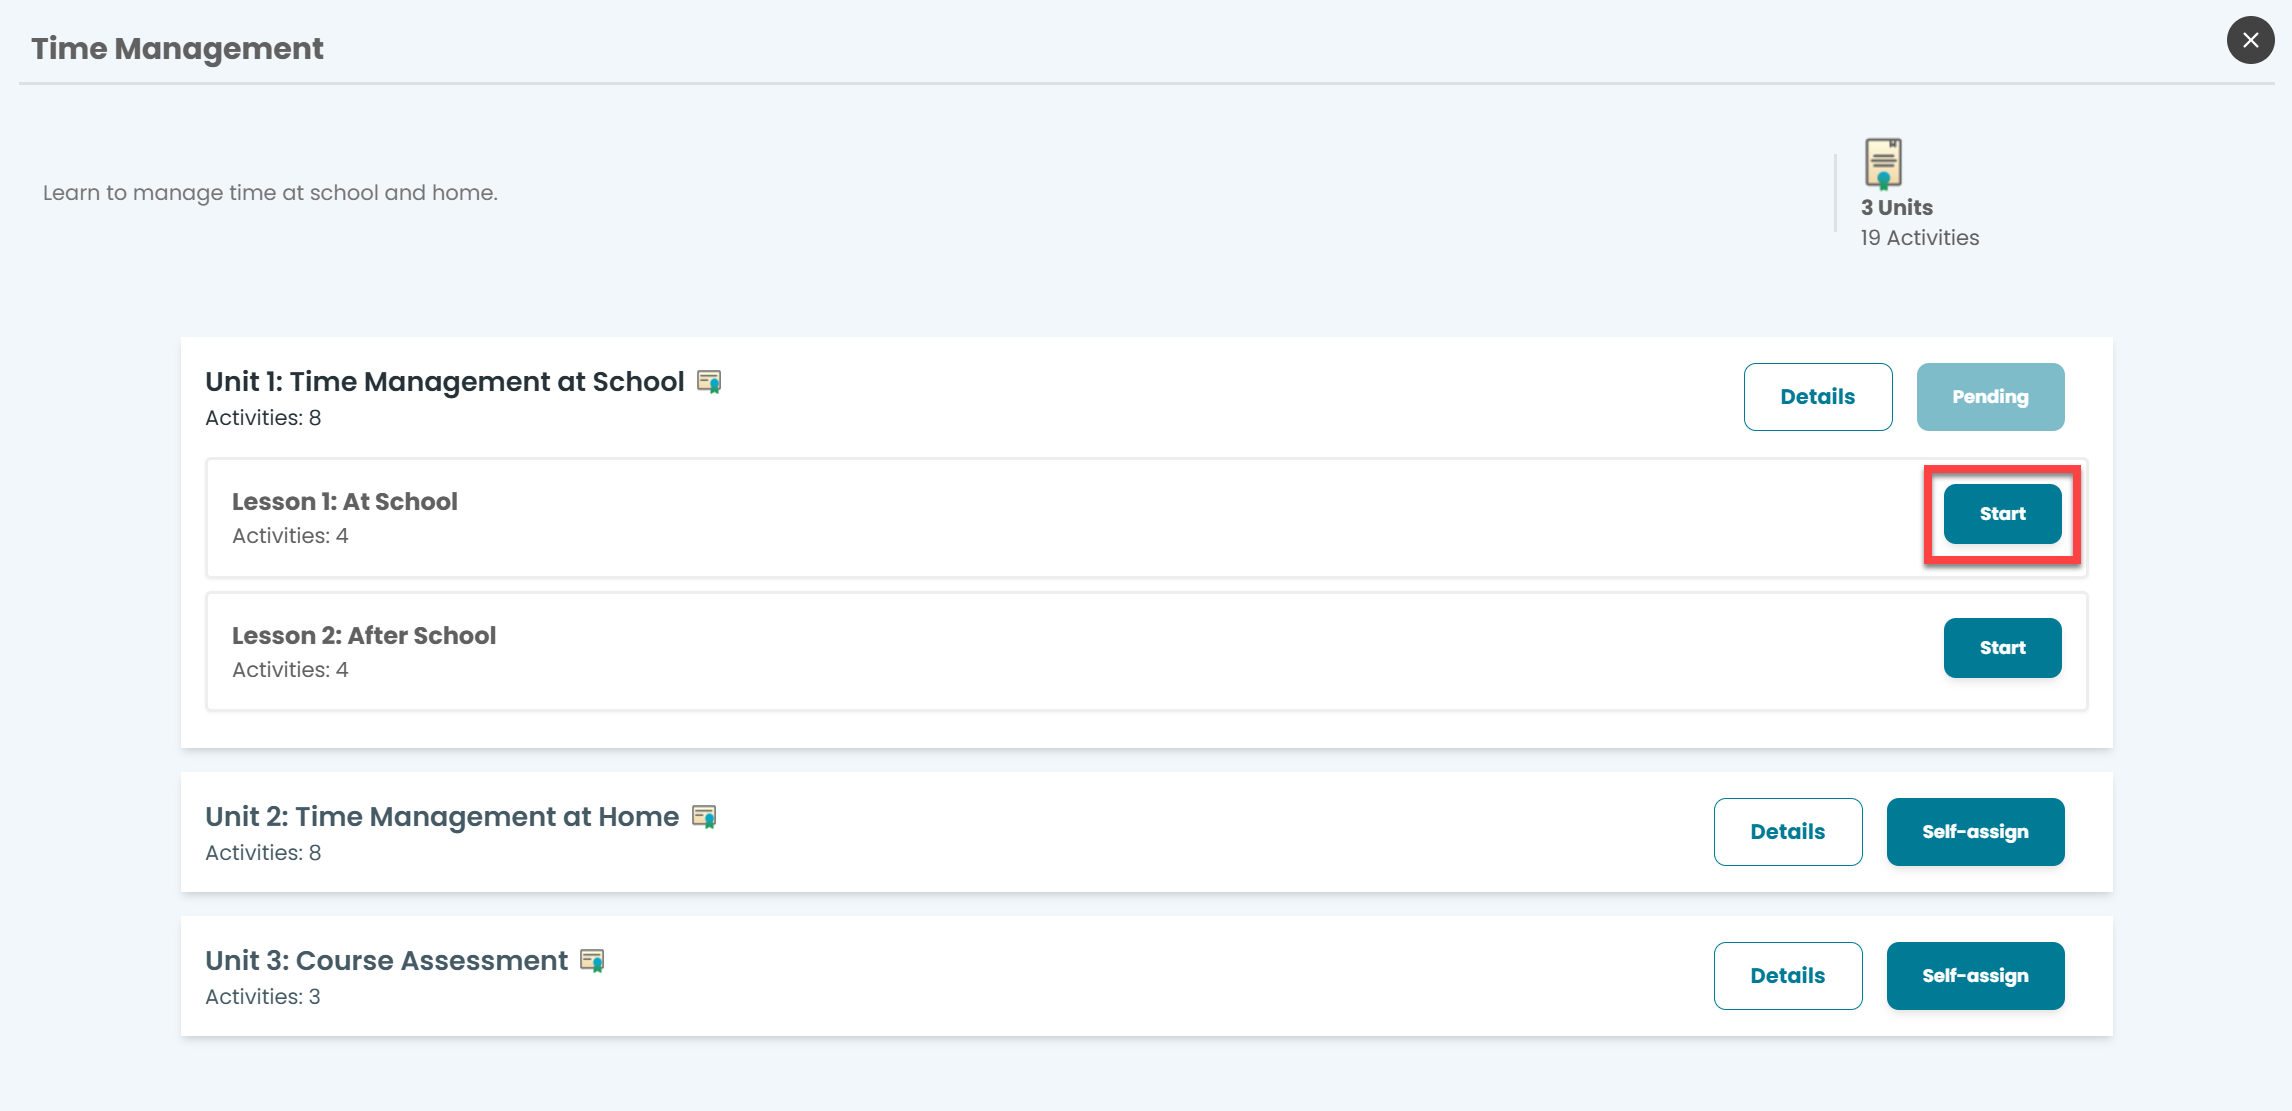Select the Lesson 1: At School title
The height and width of the screenshot is (1111, 2292).
pyautogui.click(x=345, y=502)
